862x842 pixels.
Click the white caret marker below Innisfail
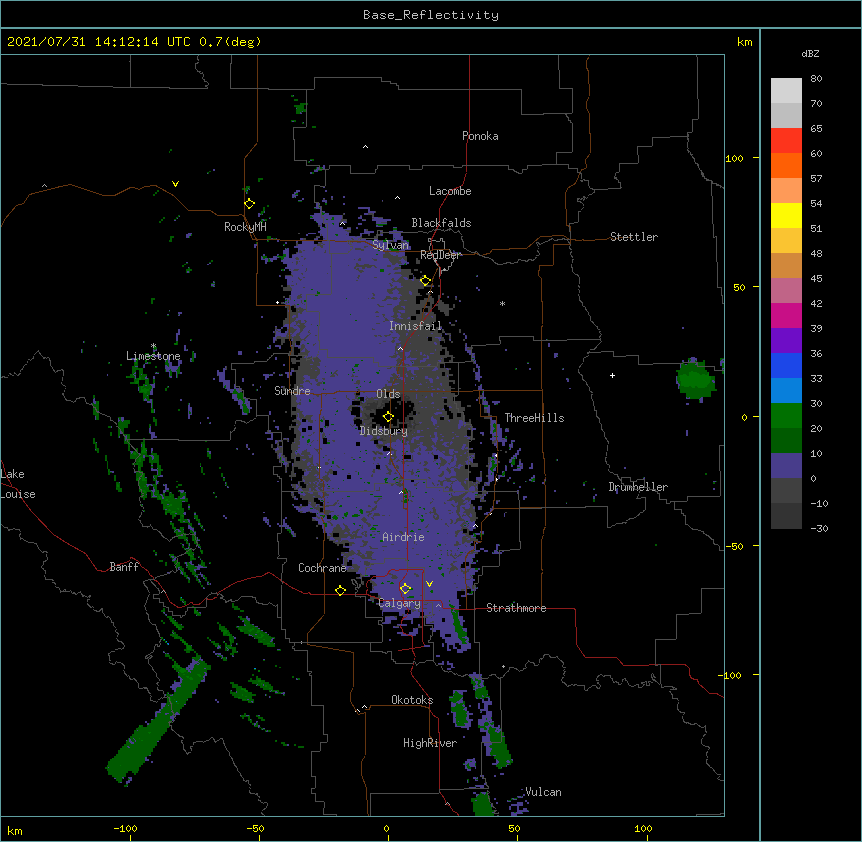pyautogui.click(x=400, y=348)
